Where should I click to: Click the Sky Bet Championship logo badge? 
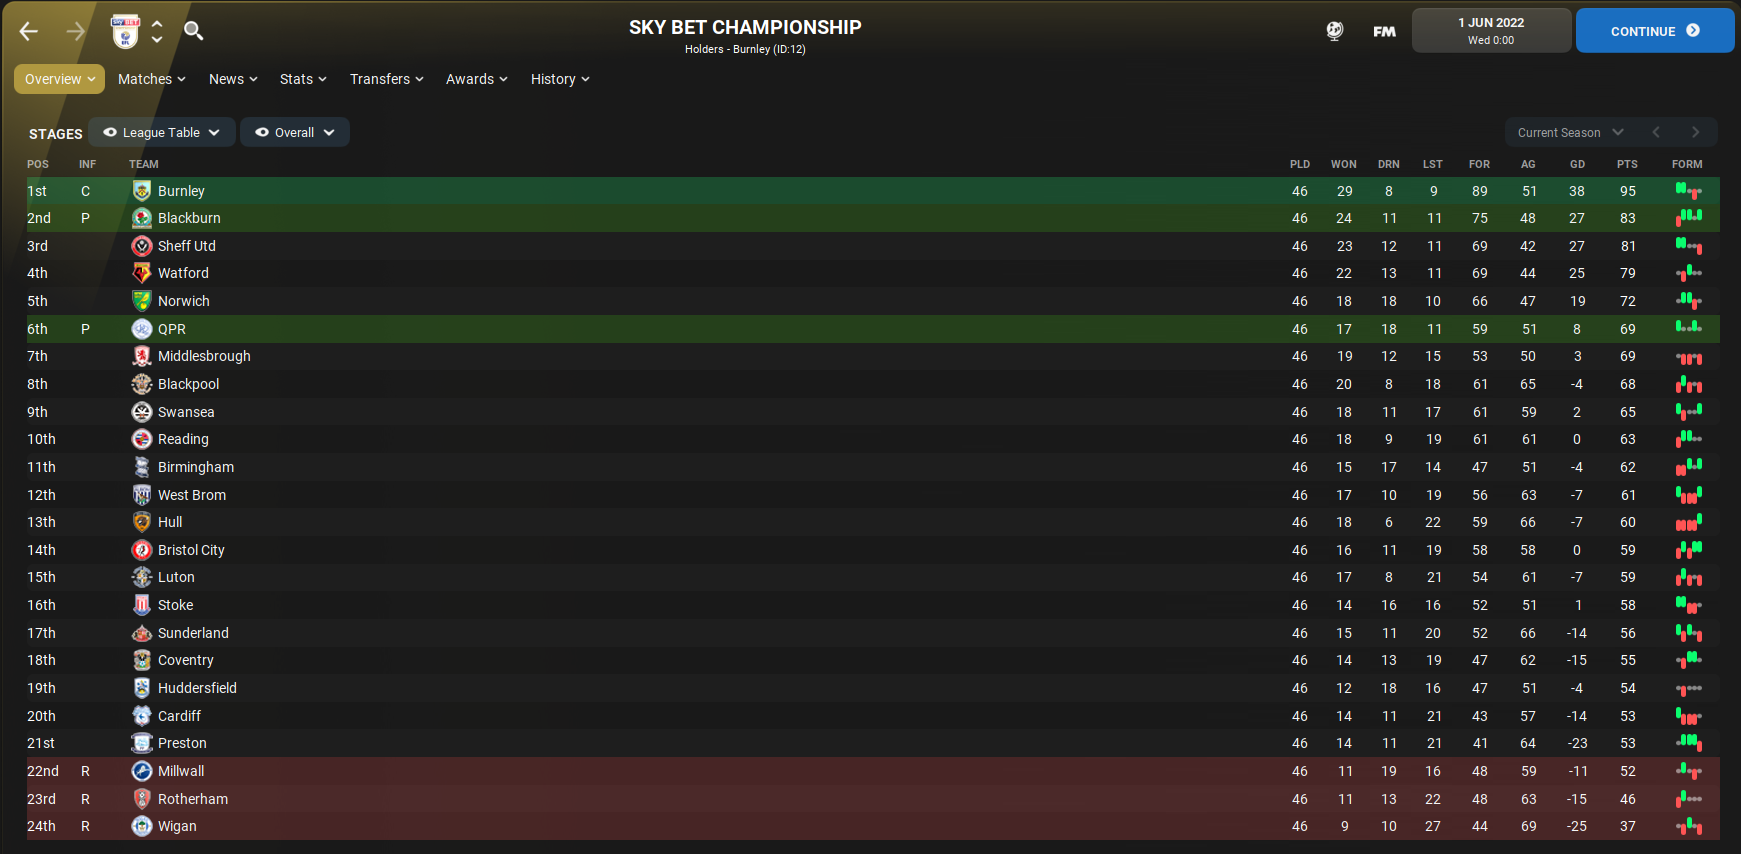tap(125, 31)
